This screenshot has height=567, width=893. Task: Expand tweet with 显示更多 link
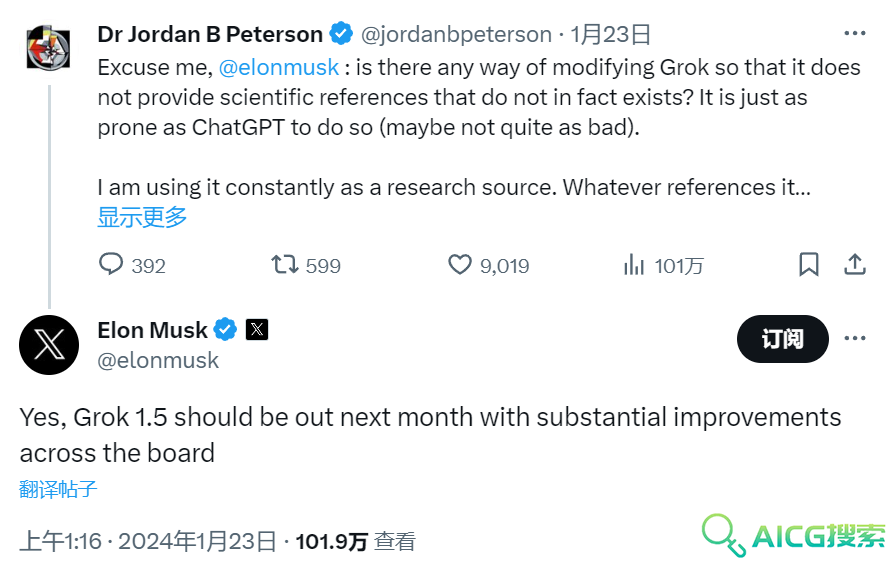[x=142, y=217]
